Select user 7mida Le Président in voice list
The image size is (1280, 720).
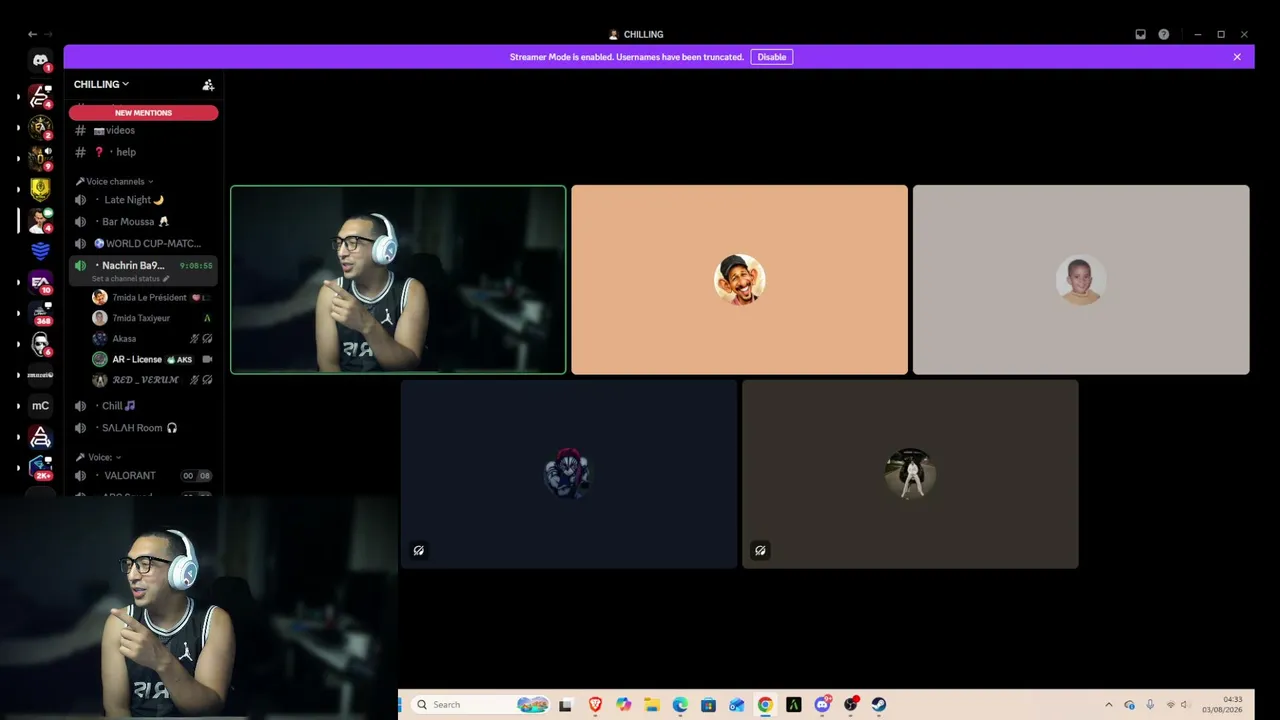click(152, 298)
